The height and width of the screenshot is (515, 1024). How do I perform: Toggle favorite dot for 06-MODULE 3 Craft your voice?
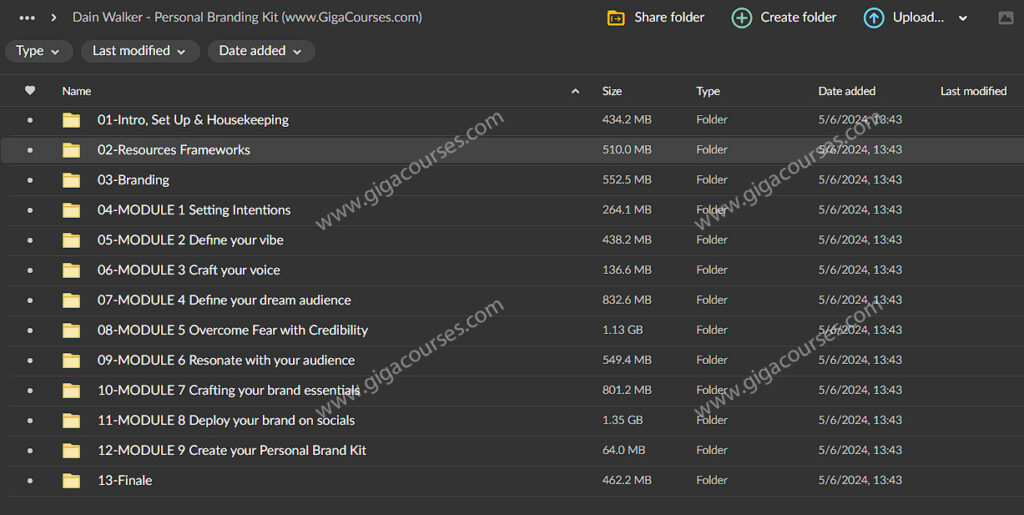(30, 270)
